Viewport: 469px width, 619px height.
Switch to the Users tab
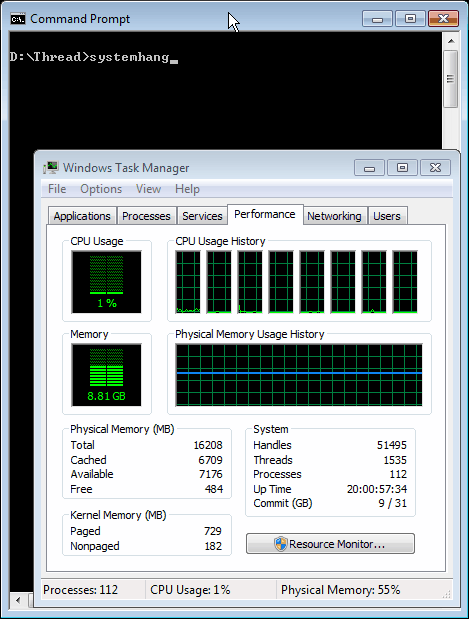pyautogui.click(x=387, y=216)
